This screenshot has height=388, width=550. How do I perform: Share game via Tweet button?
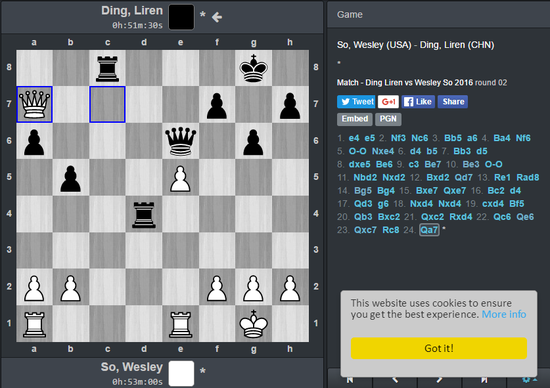pos(356,102)
